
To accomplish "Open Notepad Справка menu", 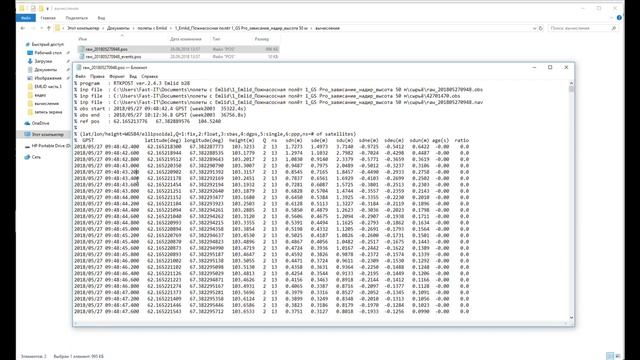I will pos(149,76).
